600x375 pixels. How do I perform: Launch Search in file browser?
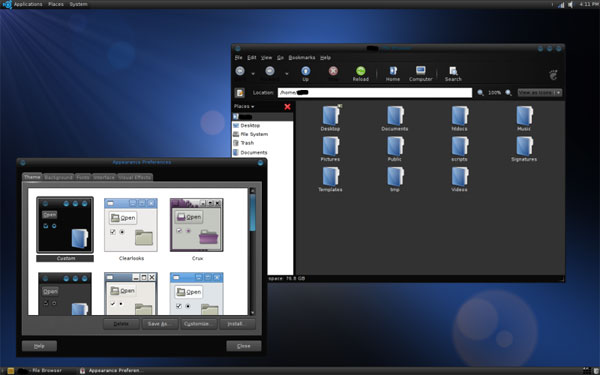point(453,73)
